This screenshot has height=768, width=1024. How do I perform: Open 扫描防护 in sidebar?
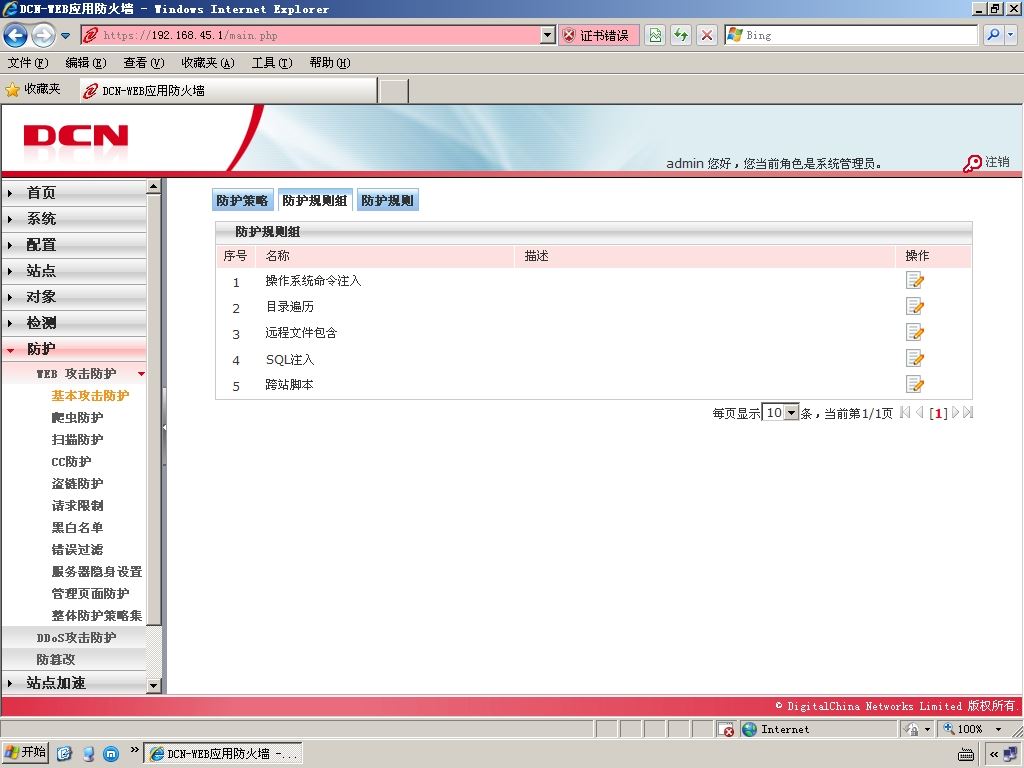pyautogui.click(x=77, y=440)
